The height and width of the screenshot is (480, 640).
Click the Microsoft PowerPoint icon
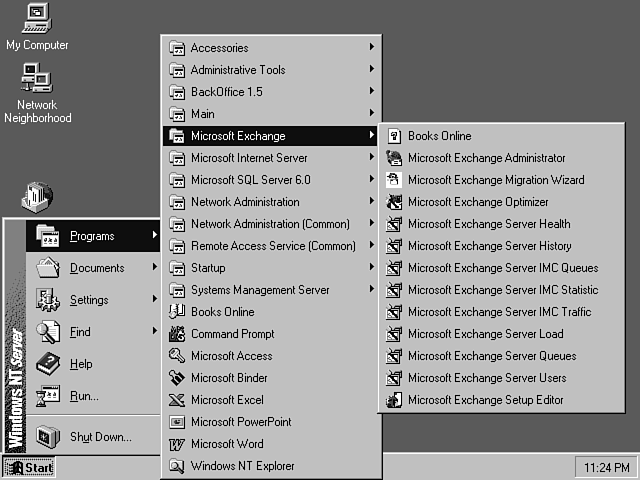click(x=177, y=422)
